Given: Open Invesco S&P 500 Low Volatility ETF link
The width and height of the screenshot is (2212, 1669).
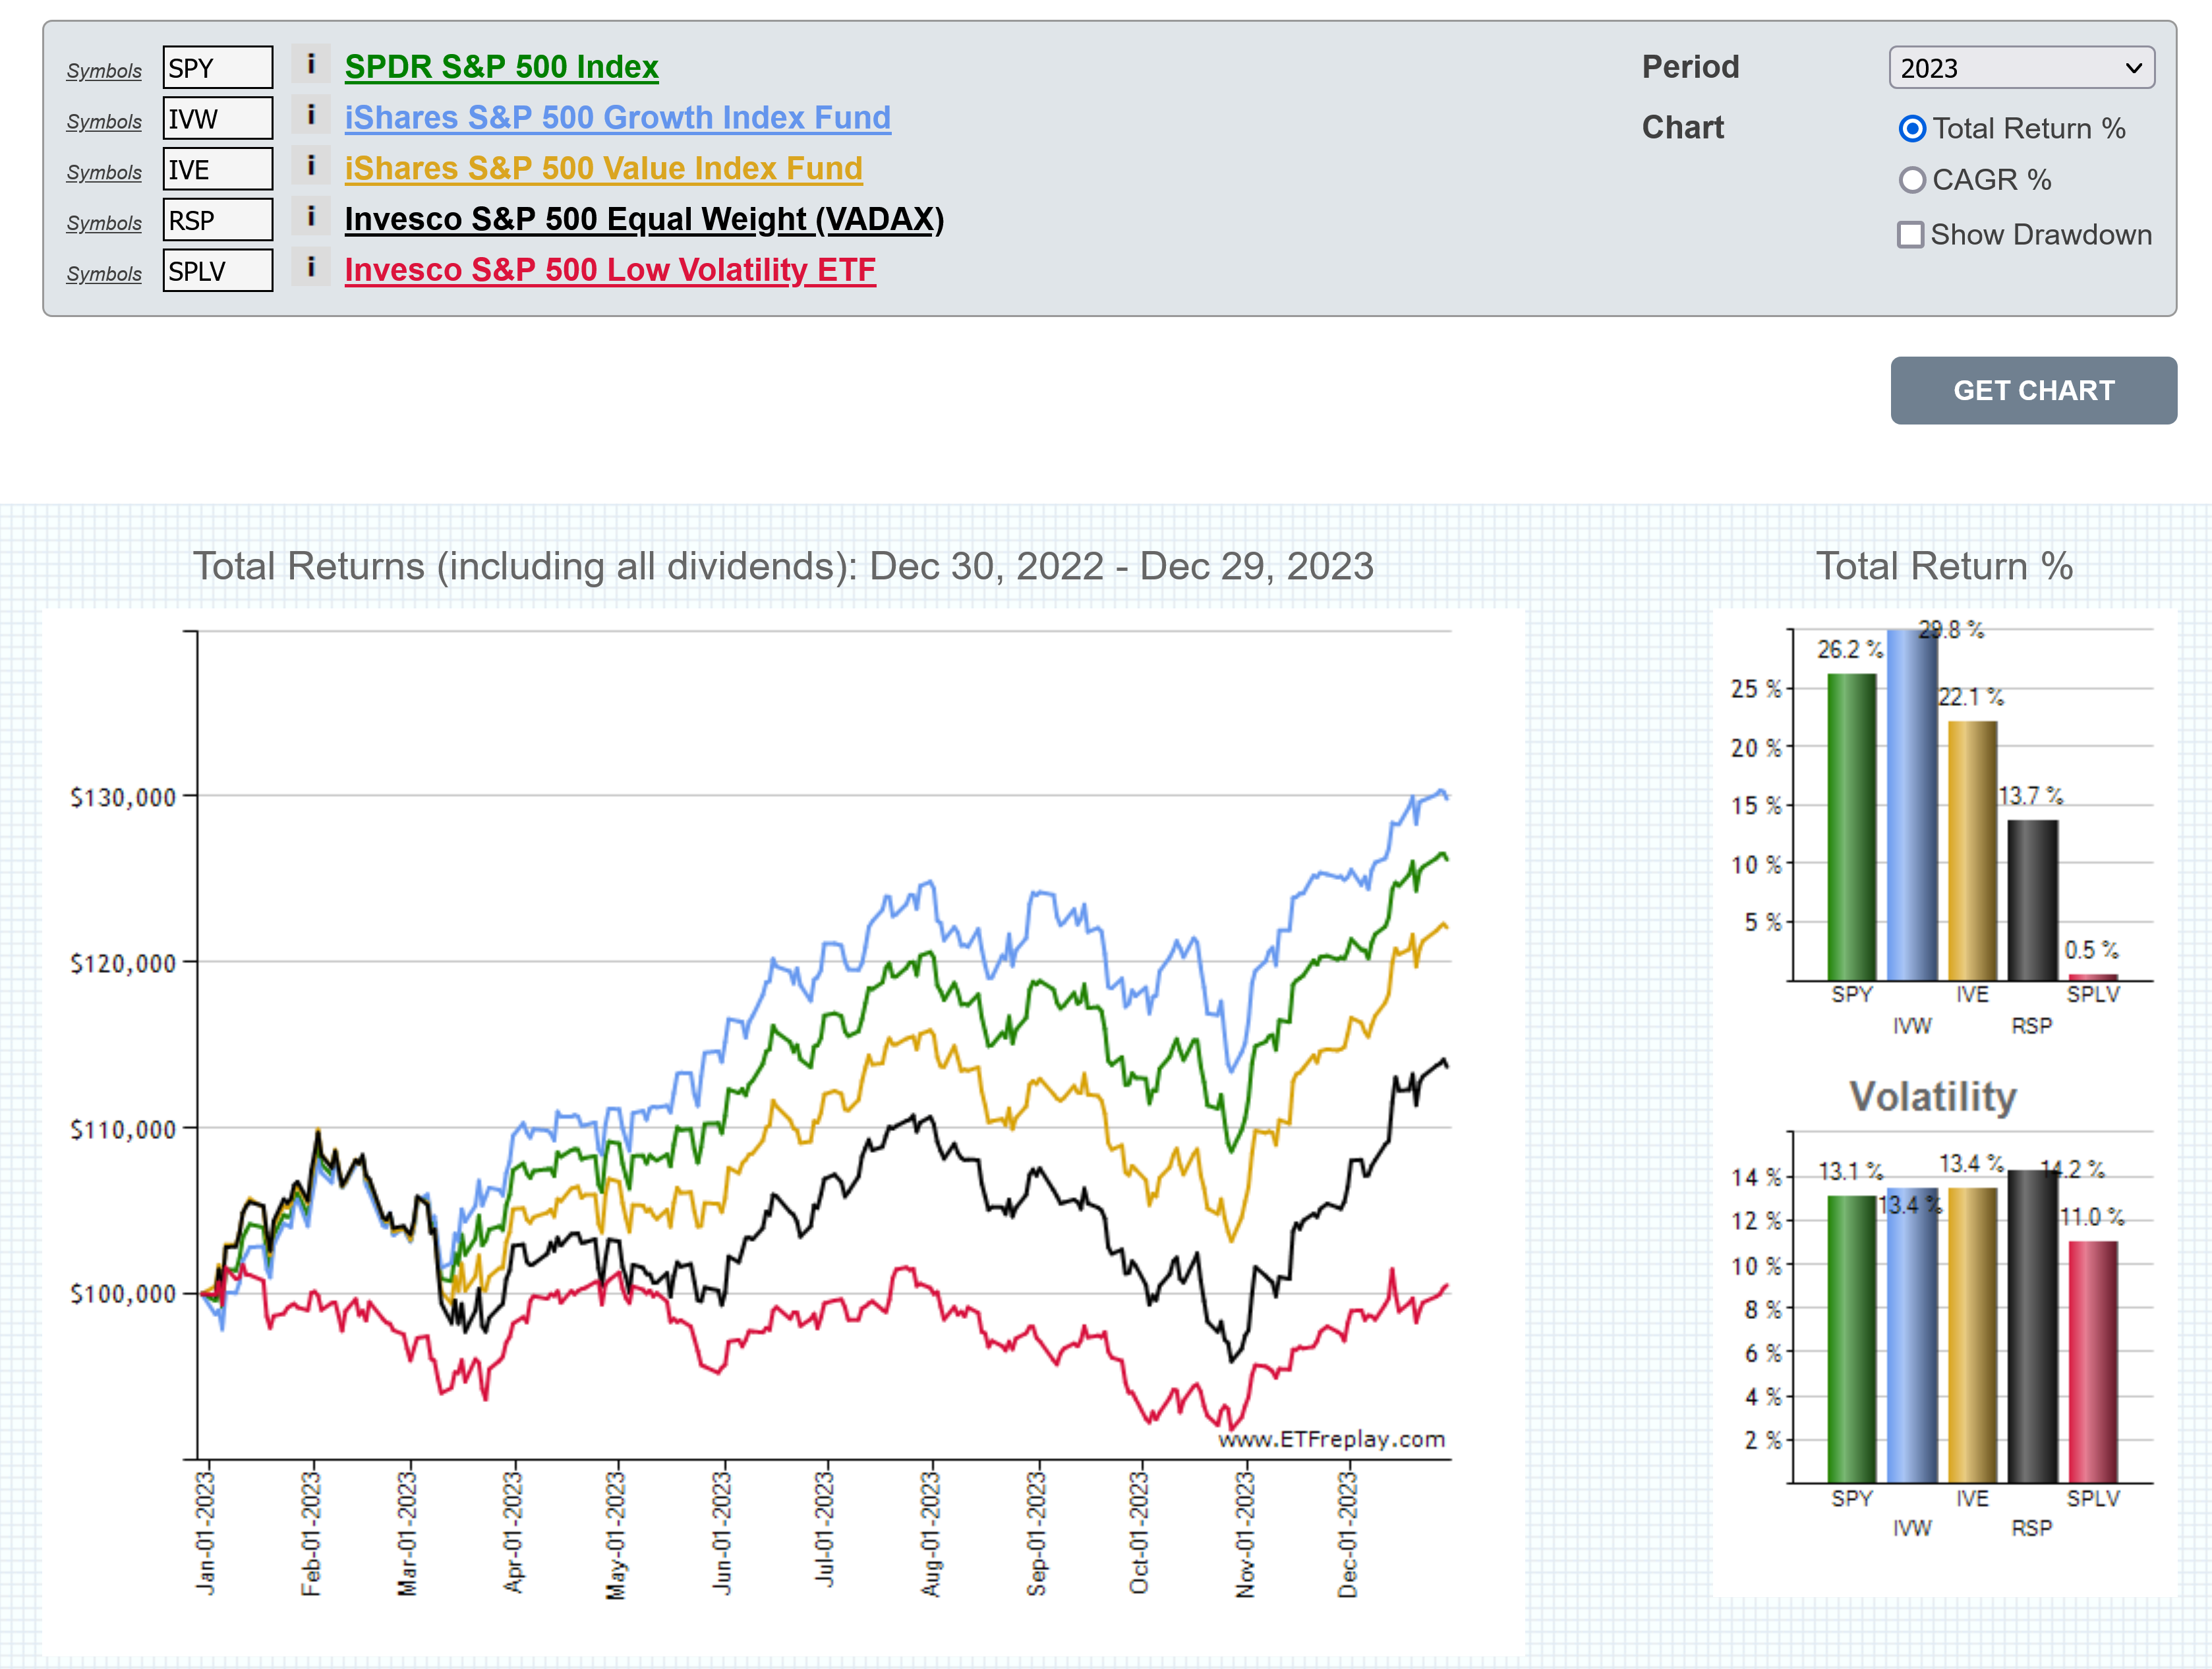Looking at the screenshot, I should 610,270.
